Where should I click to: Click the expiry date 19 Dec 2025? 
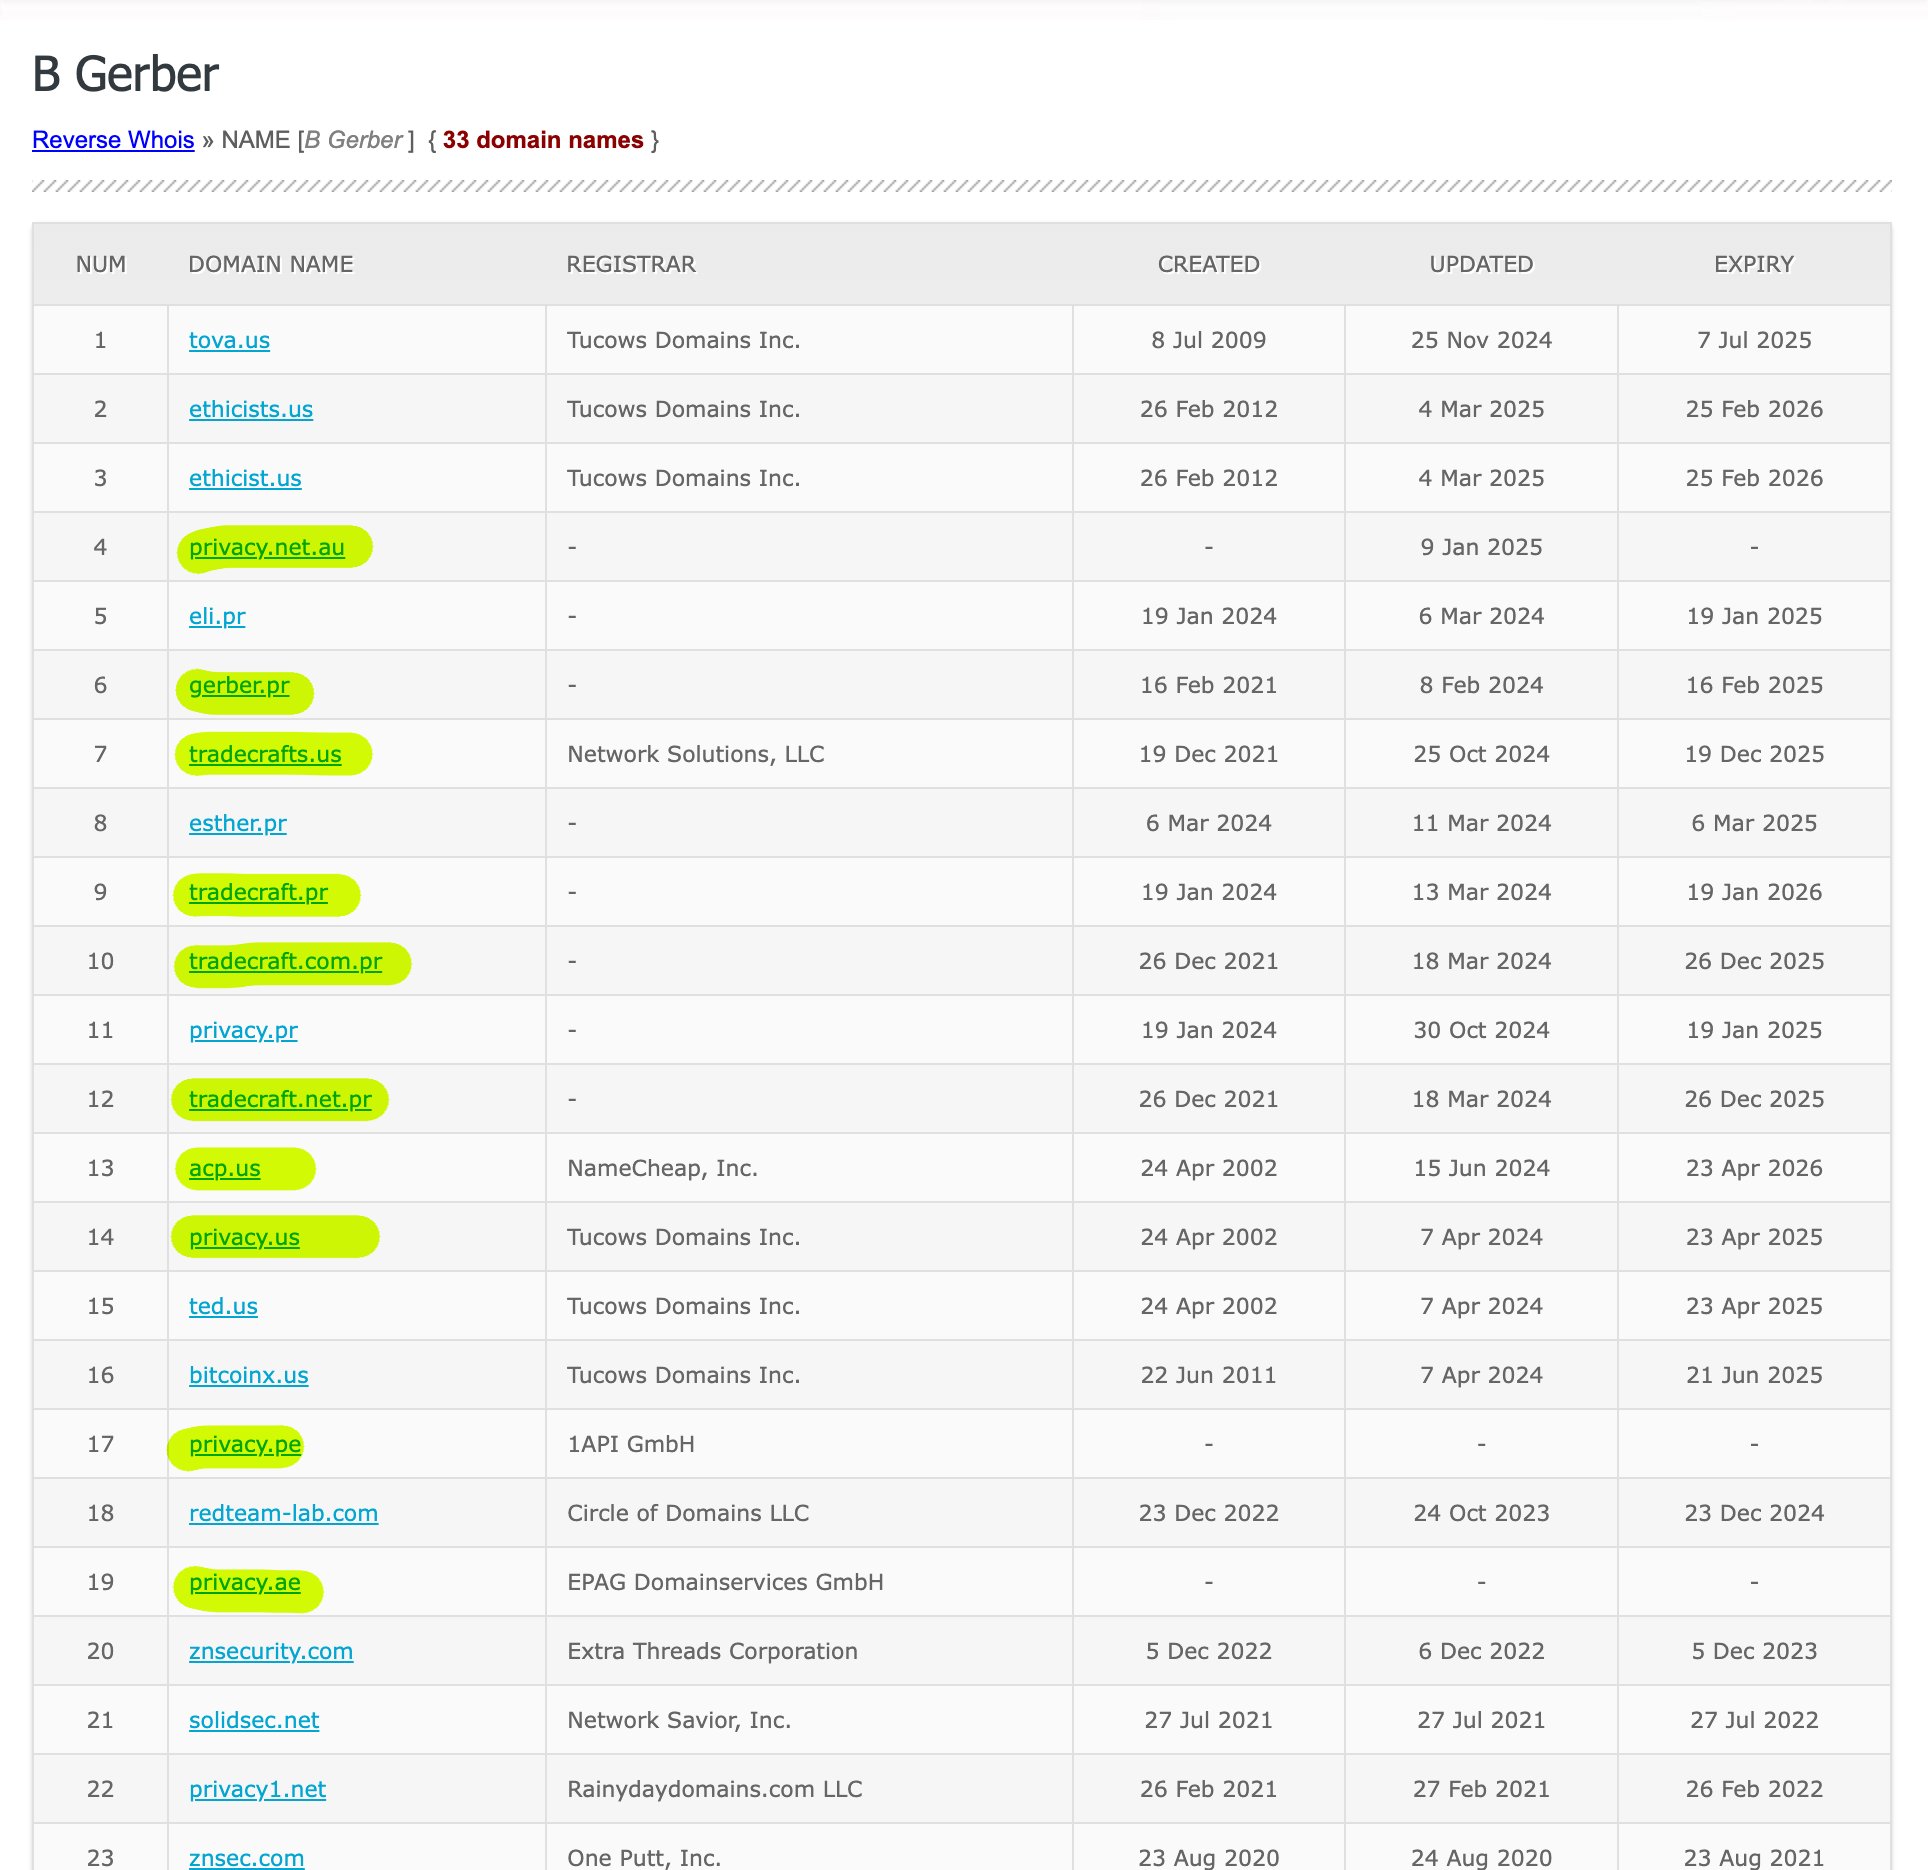[1754, 754]
